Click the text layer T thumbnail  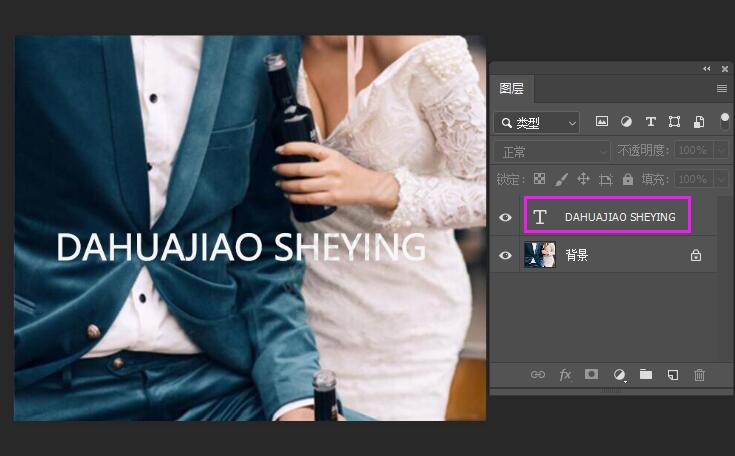[x=540, y=217]
